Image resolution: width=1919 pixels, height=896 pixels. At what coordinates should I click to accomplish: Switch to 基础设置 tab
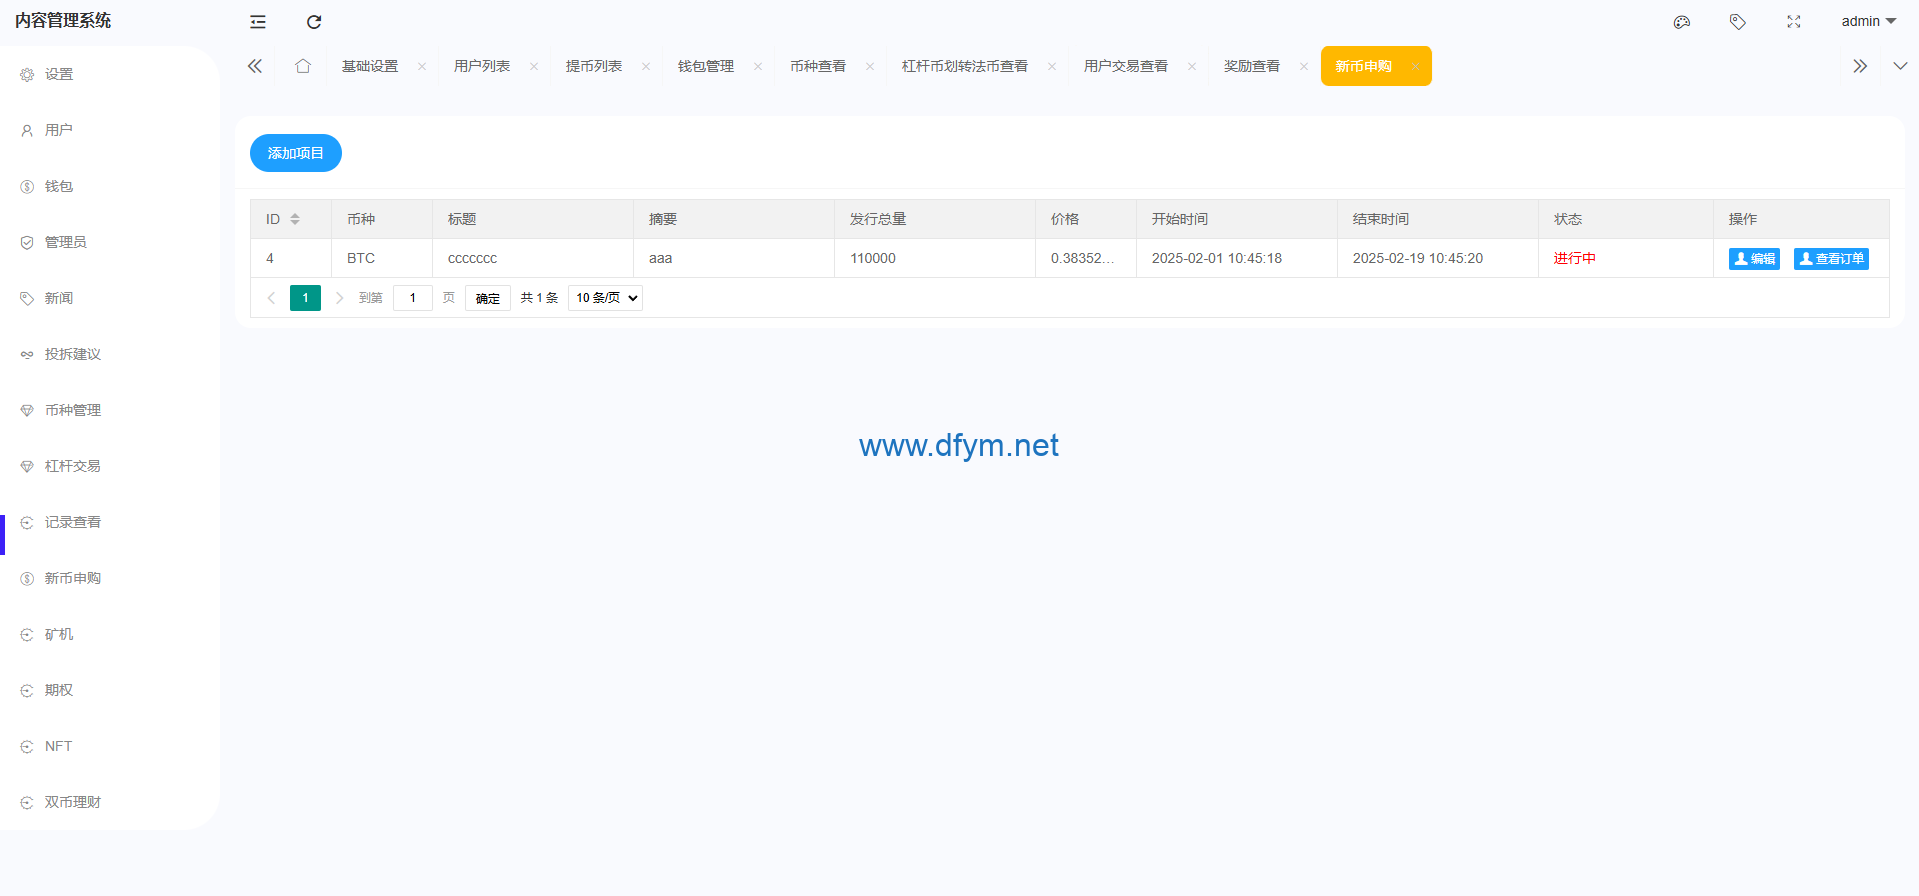[370, 66]
